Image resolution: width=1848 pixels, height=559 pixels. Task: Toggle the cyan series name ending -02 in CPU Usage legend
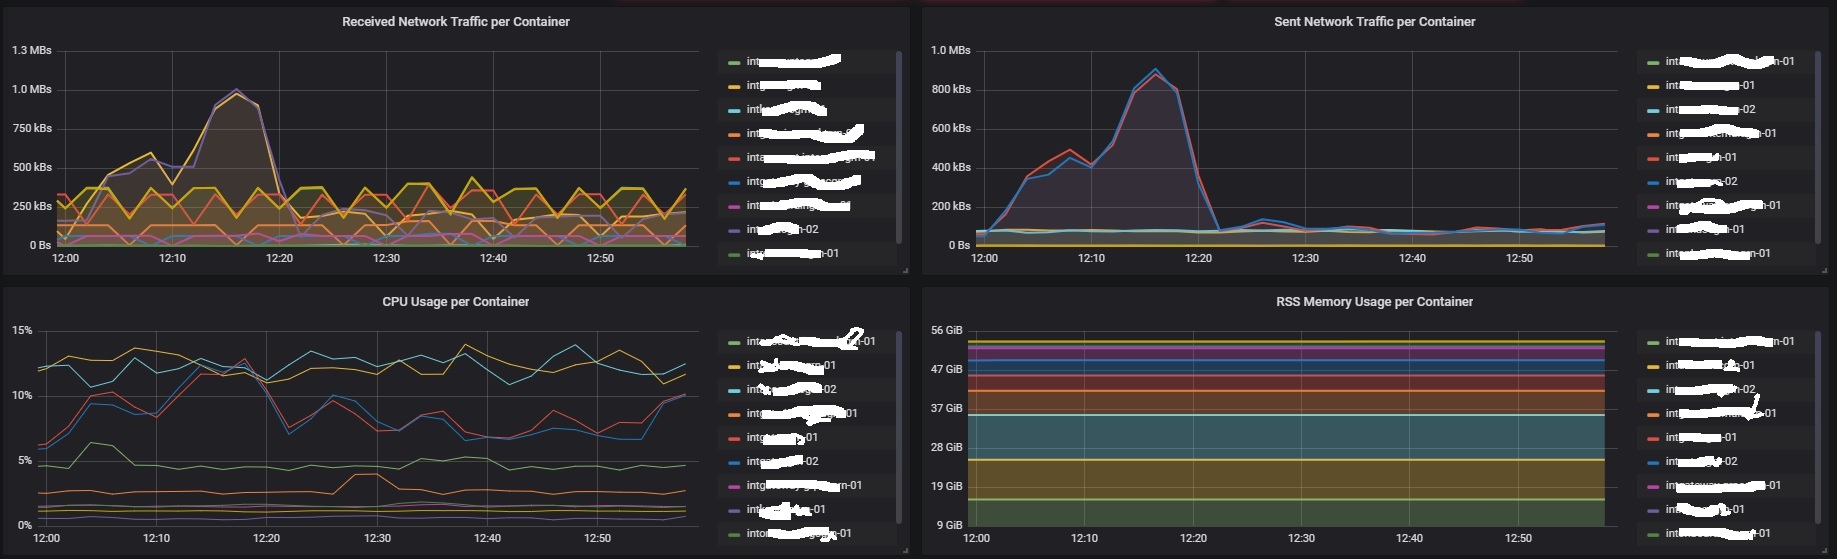791,389
